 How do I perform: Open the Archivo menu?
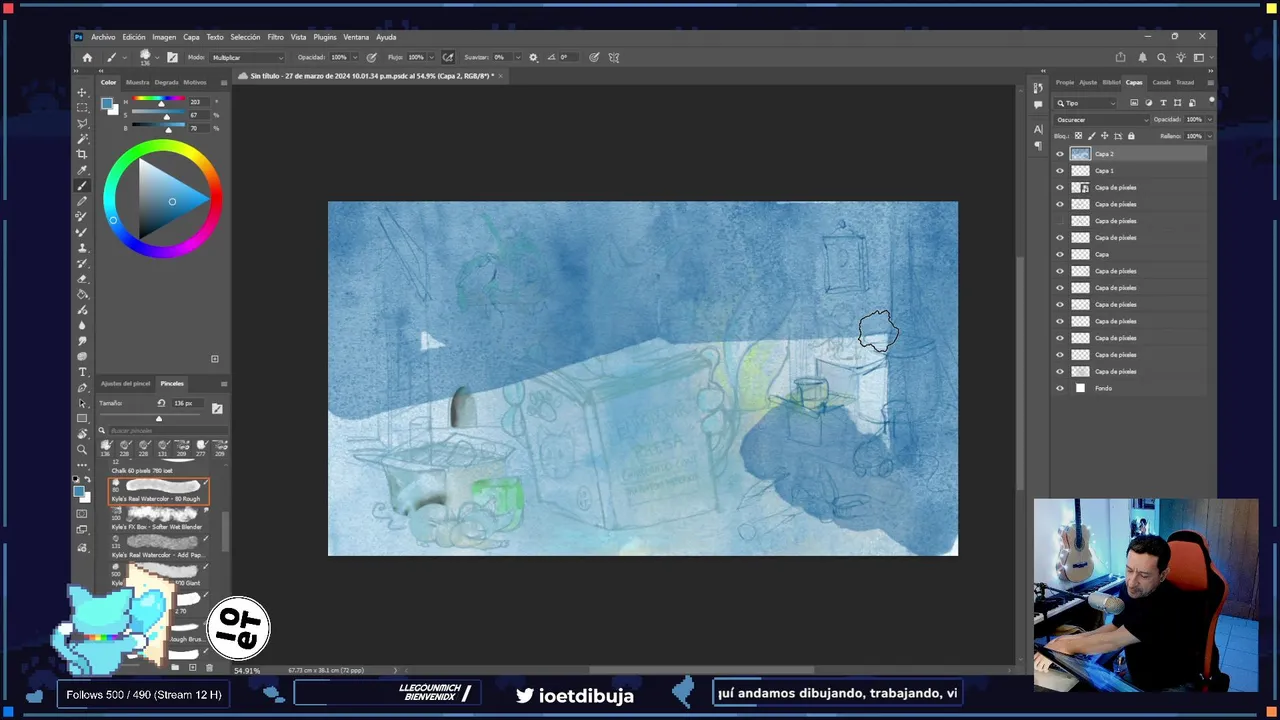point(103,37)
